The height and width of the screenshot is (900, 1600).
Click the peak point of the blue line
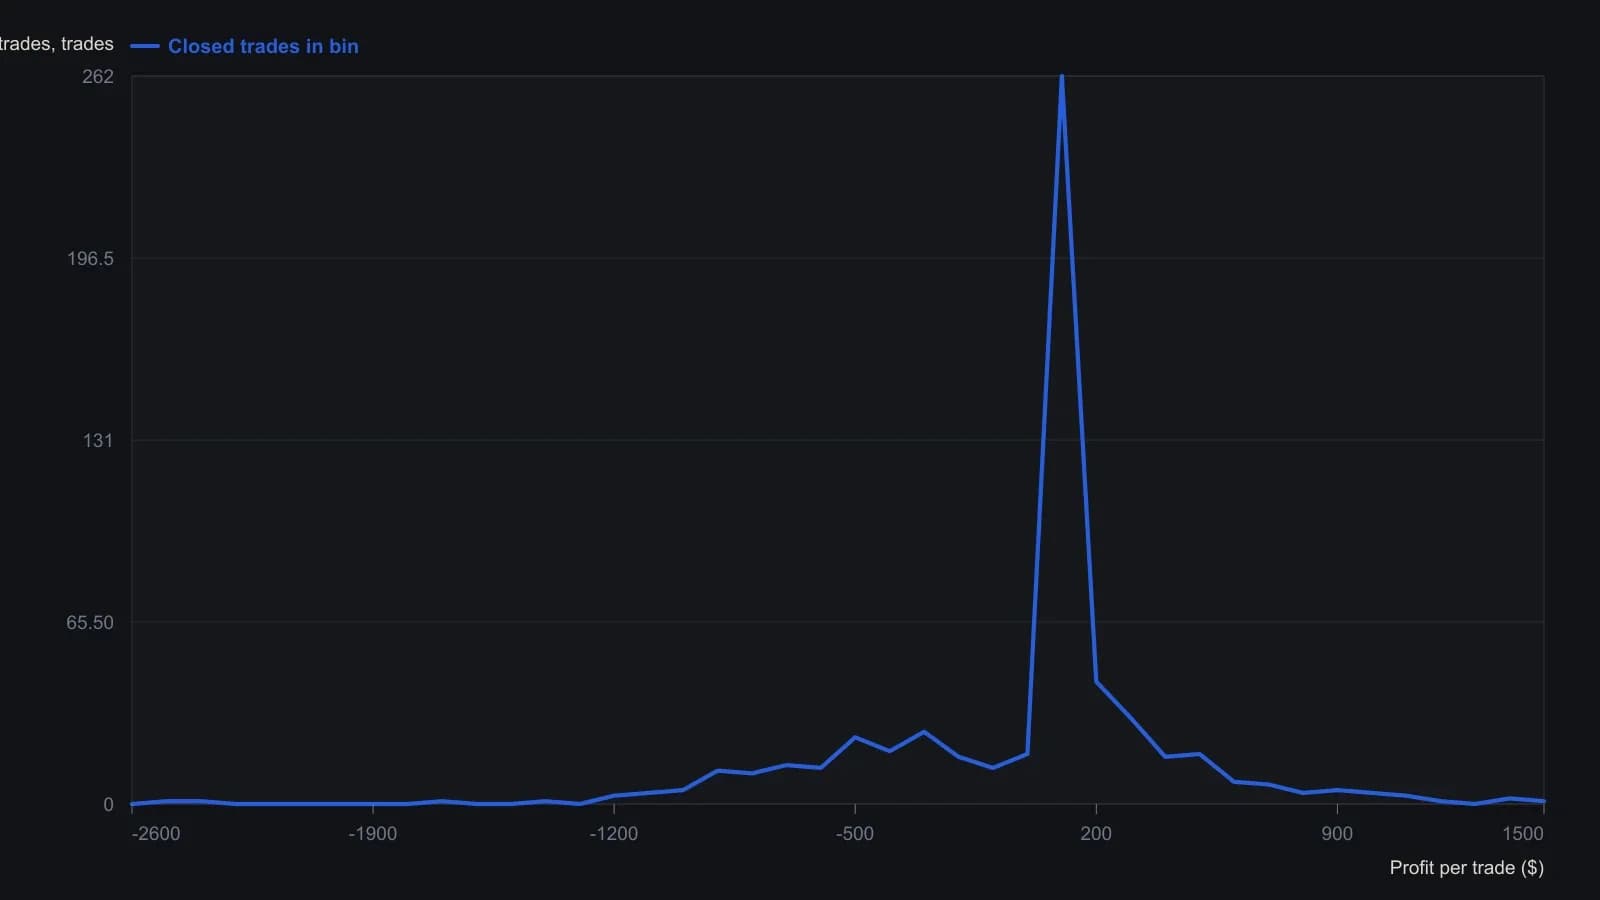pos(1061,77)
